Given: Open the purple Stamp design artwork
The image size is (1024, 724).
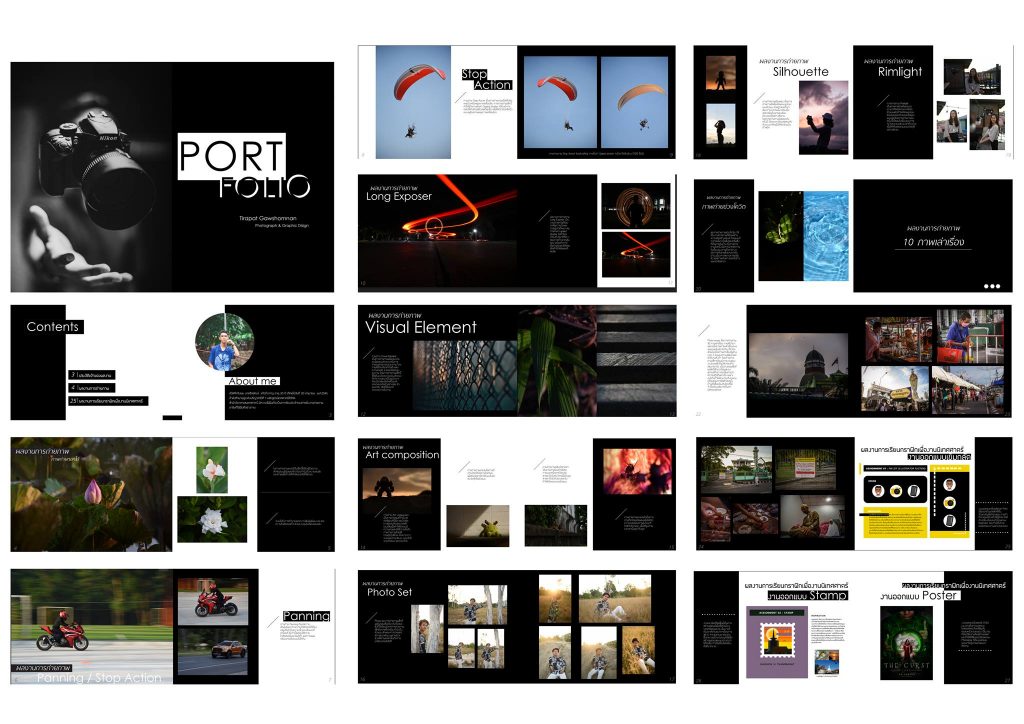Looking at the screenshot, I should pos(776,644).
